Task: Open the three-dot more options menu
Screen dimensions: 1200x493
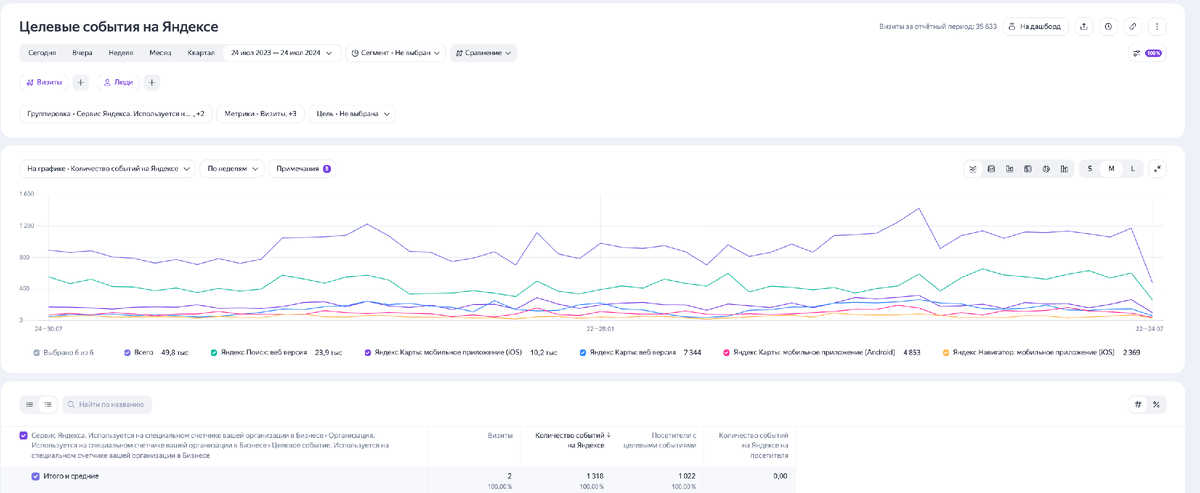Action: pyautogui.click(x=1157, y=27)
